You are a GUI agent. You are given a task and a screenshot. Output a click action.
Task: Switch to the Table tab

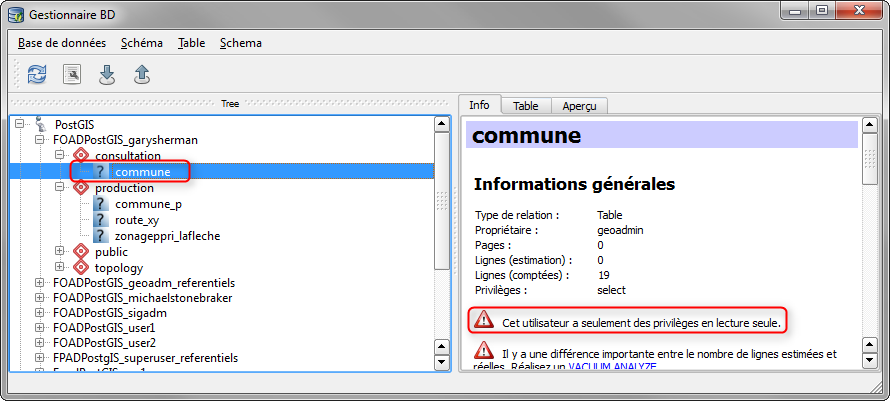[x=526, y=106]
